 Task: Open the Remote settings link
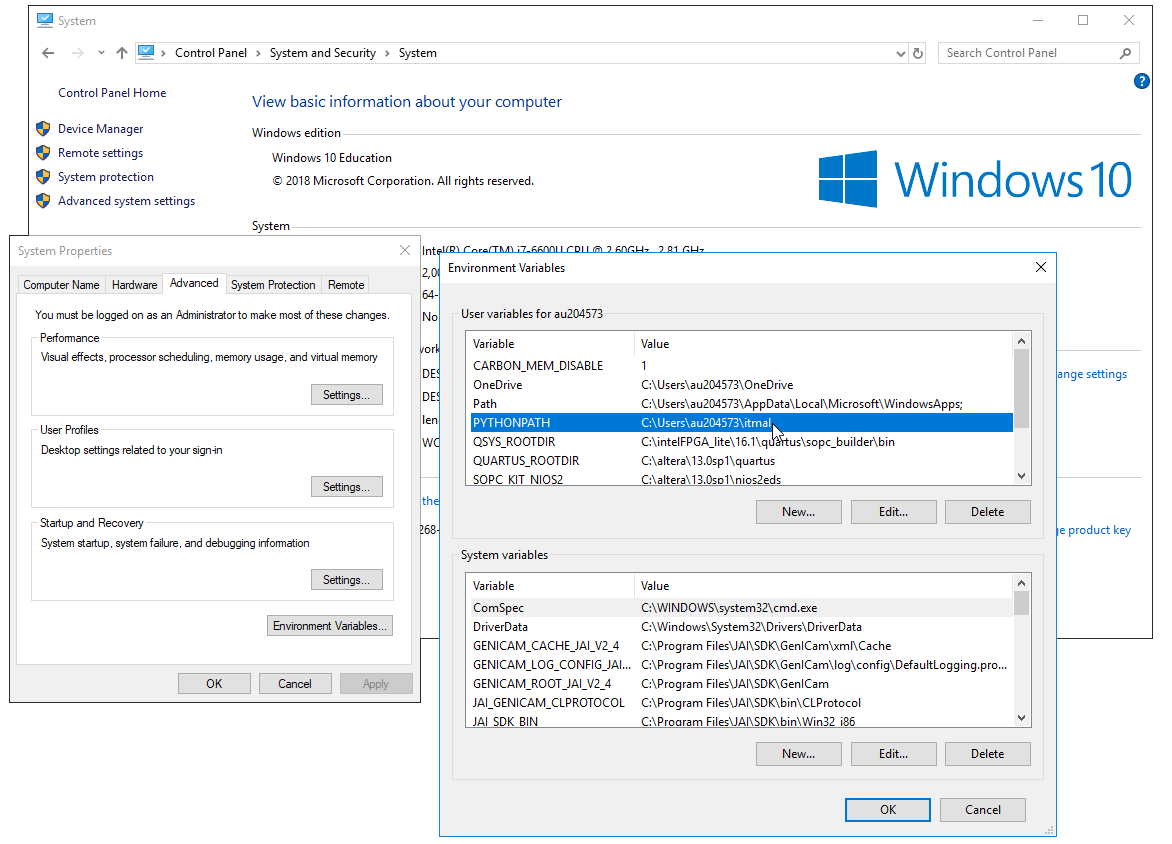click(x=100, y=153)
